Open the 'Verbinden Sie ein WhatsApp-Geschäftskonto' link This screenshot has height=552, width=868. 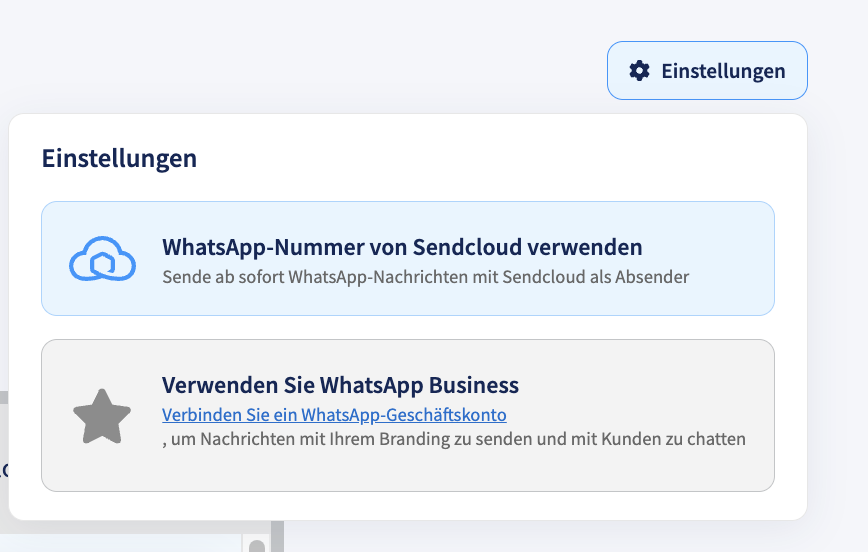coord(334,415)
